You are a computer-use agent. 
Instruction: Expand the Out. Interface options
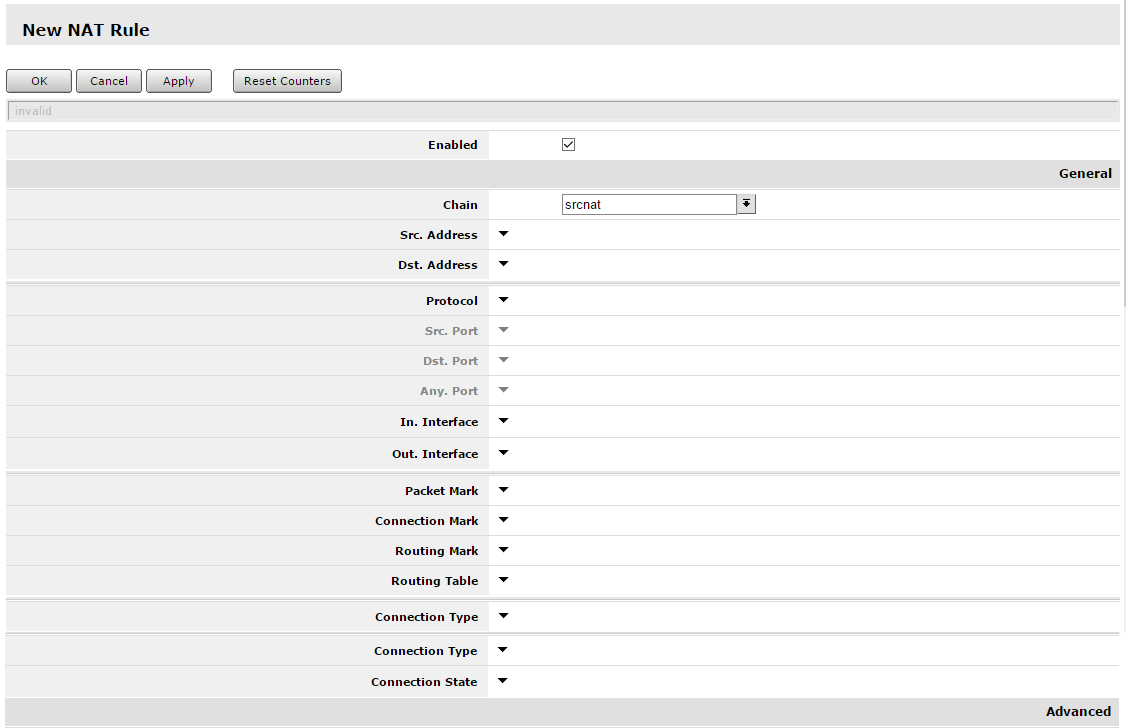(x=502, y=453)
